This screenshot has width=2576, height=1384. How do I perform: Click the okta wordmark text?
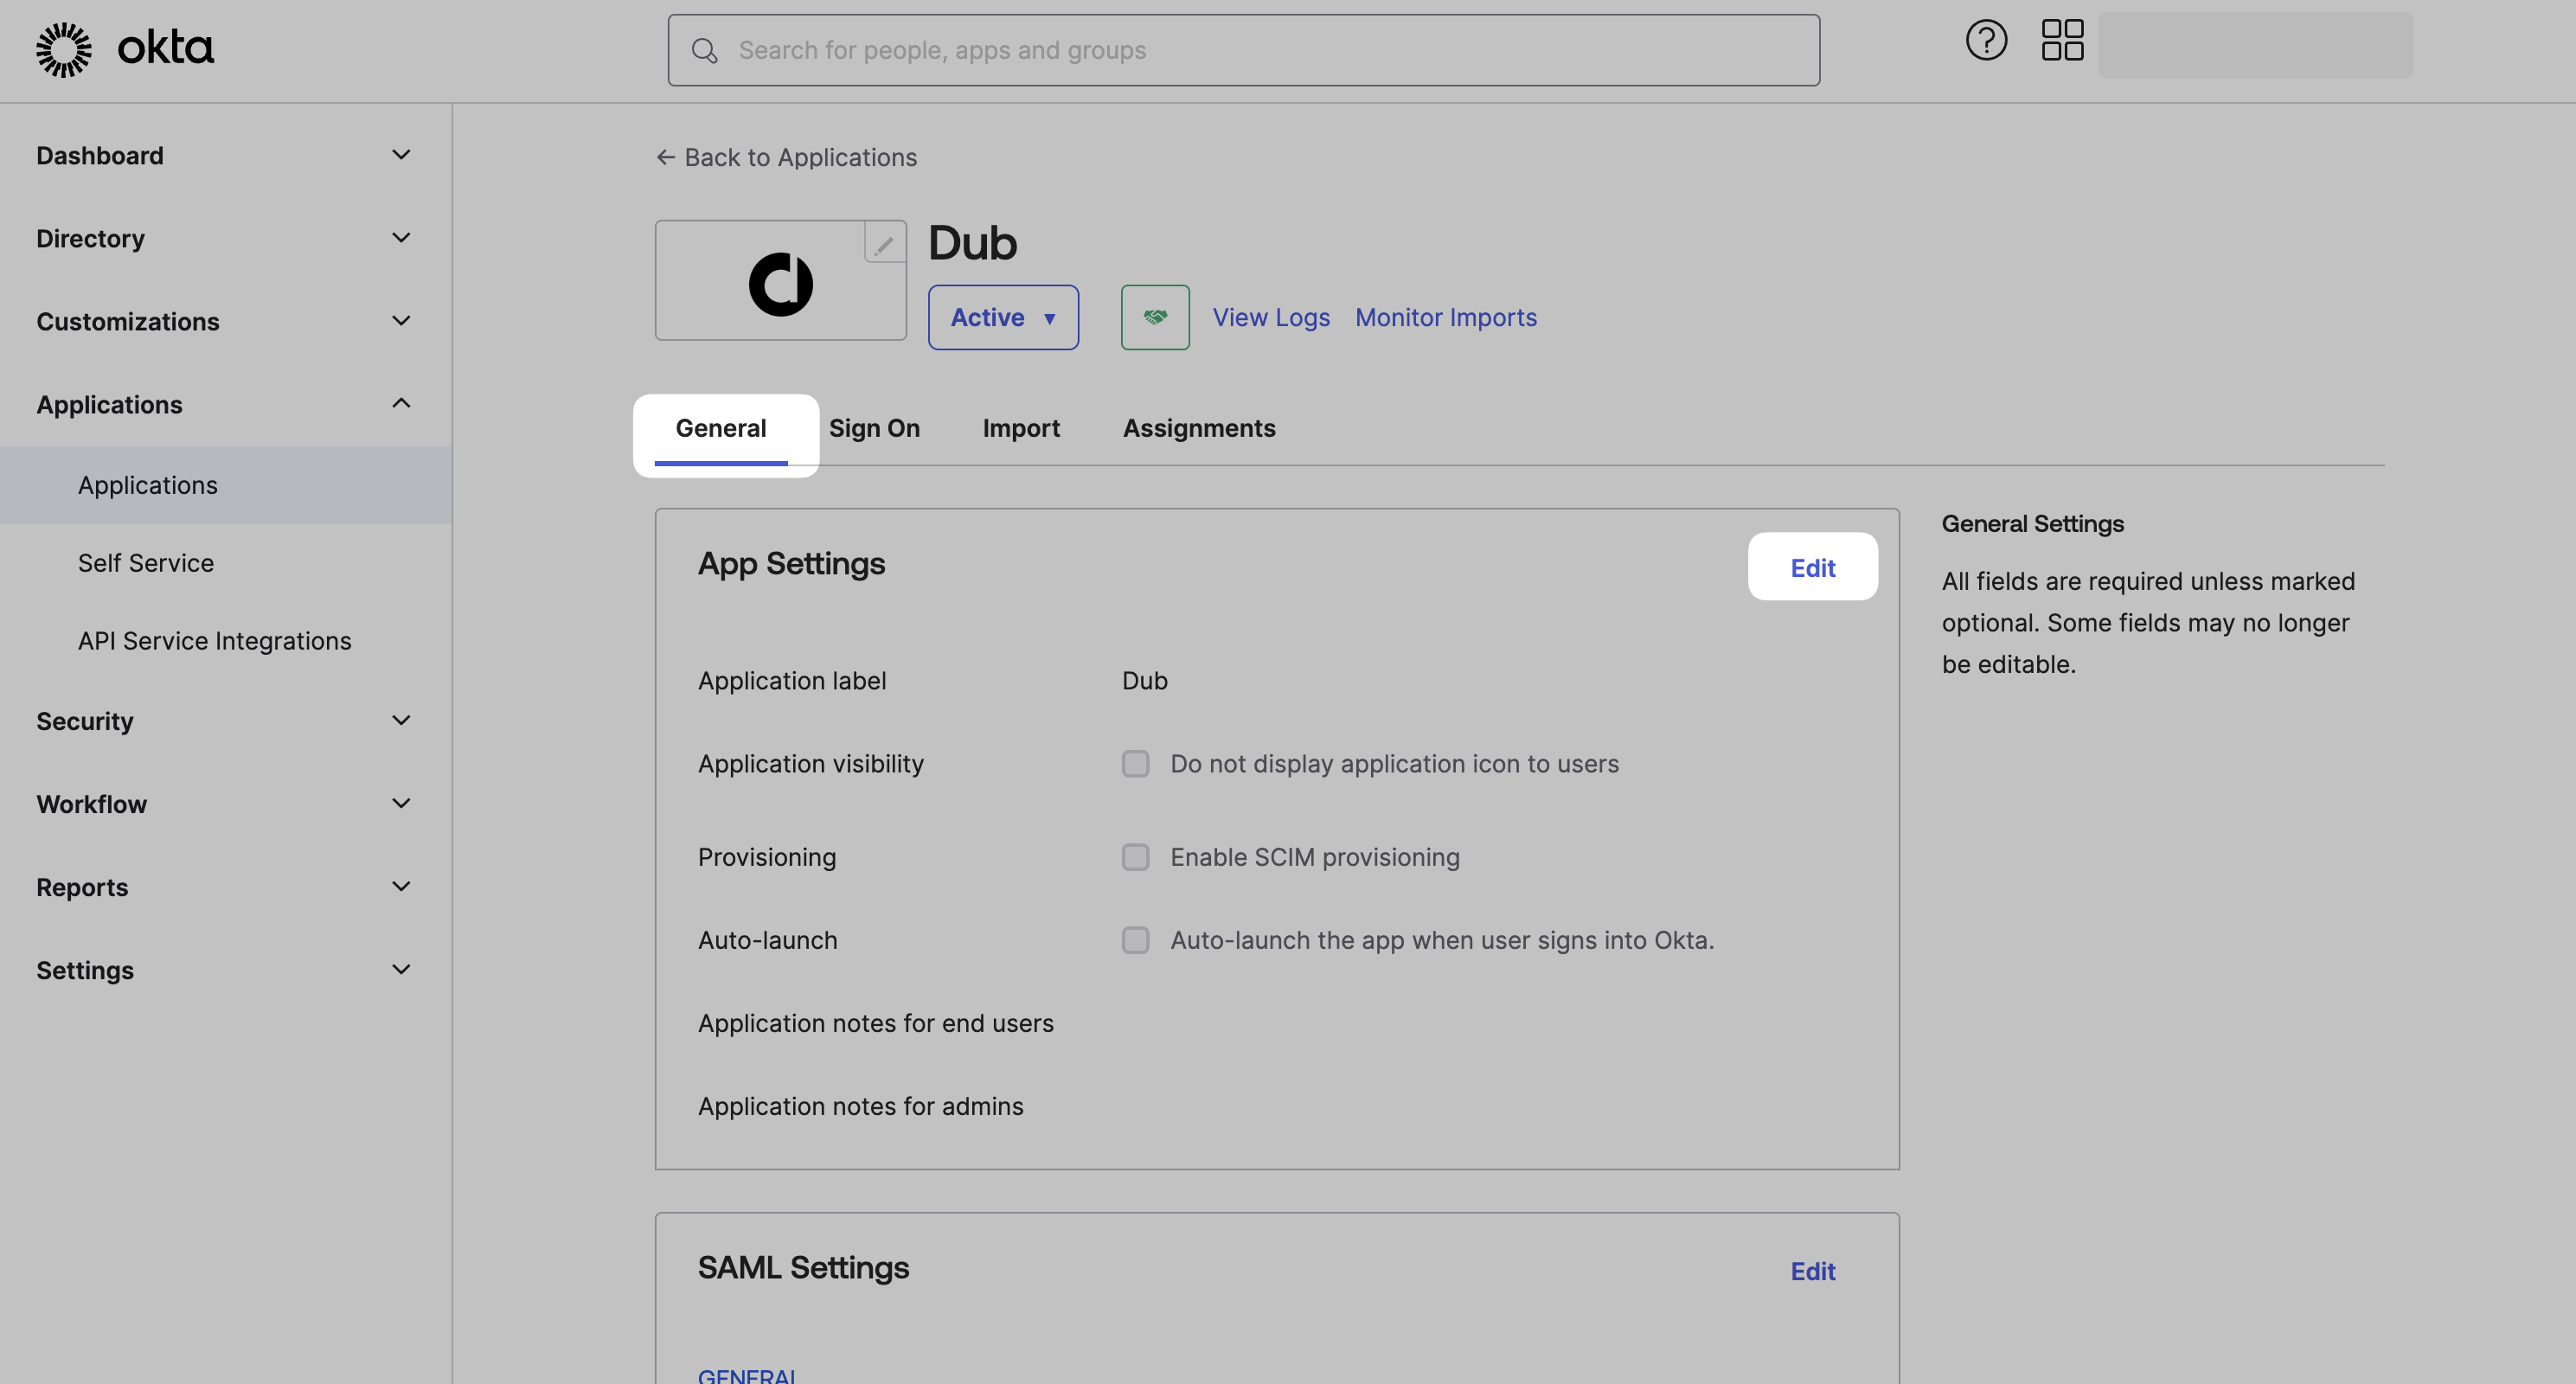[166, 47]
